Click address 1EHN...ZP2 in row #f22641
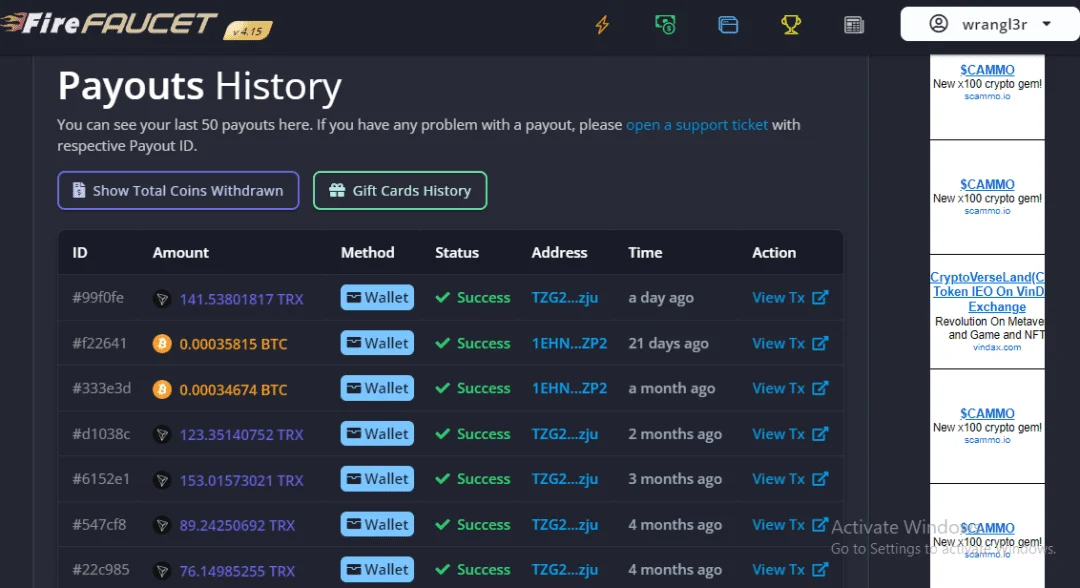1080x588 pixels. point(569,343)
